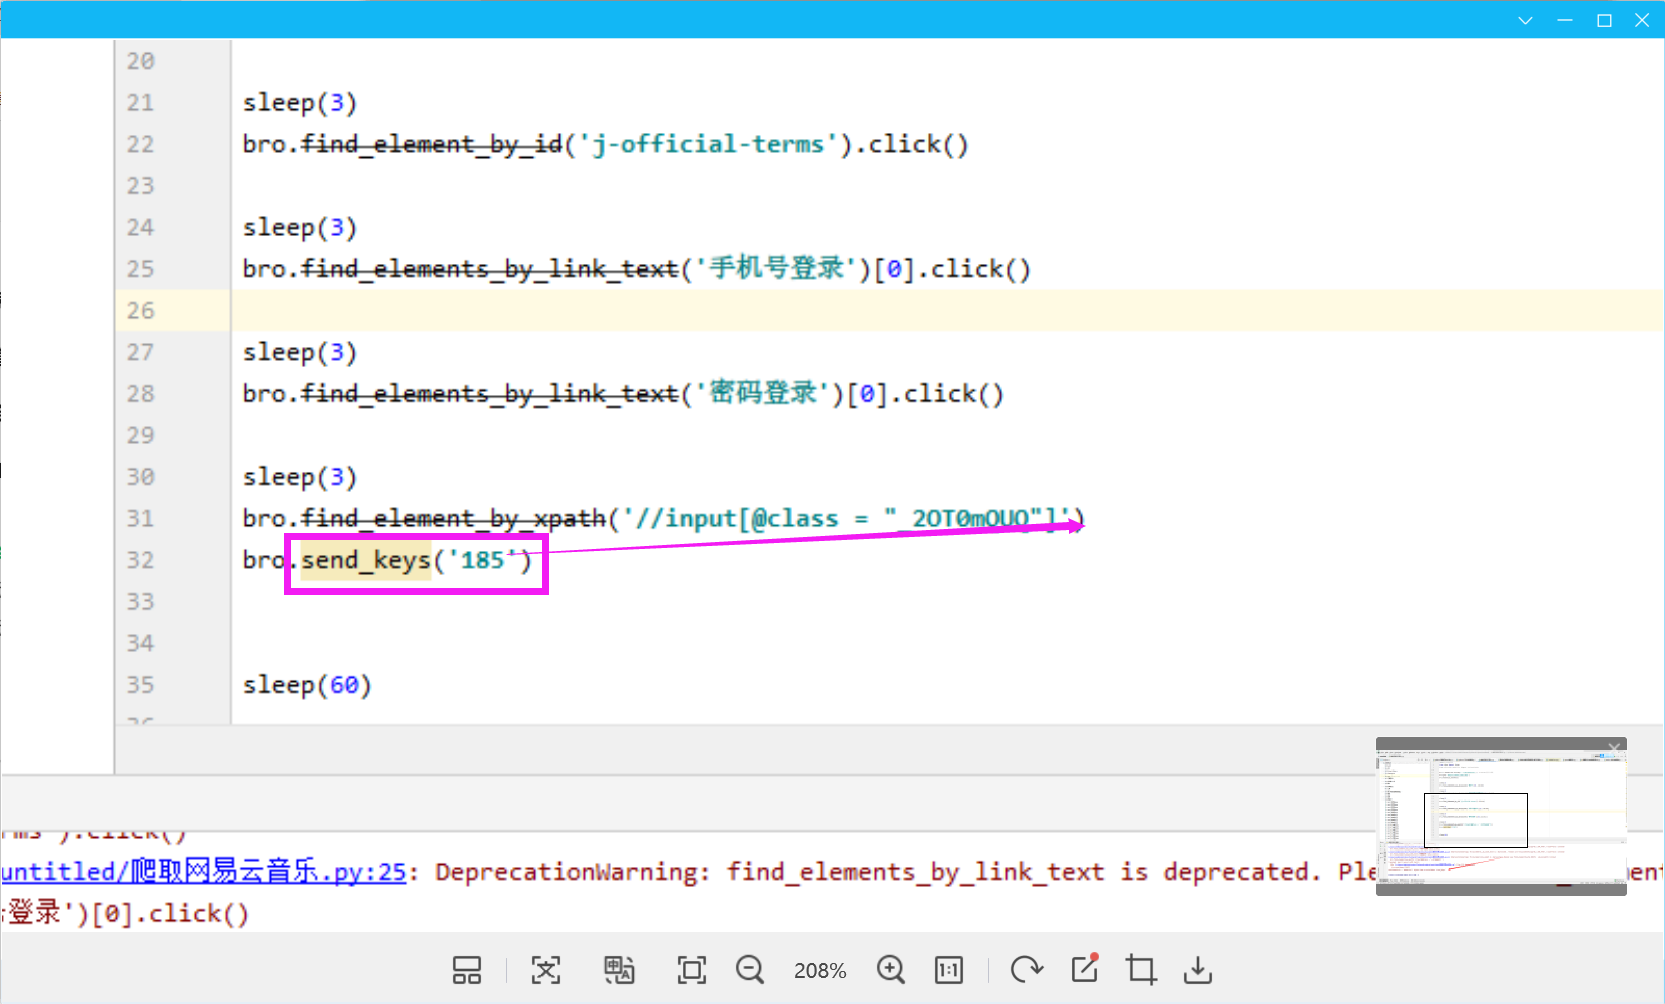Open the image edit tool

coord(1085,969)
